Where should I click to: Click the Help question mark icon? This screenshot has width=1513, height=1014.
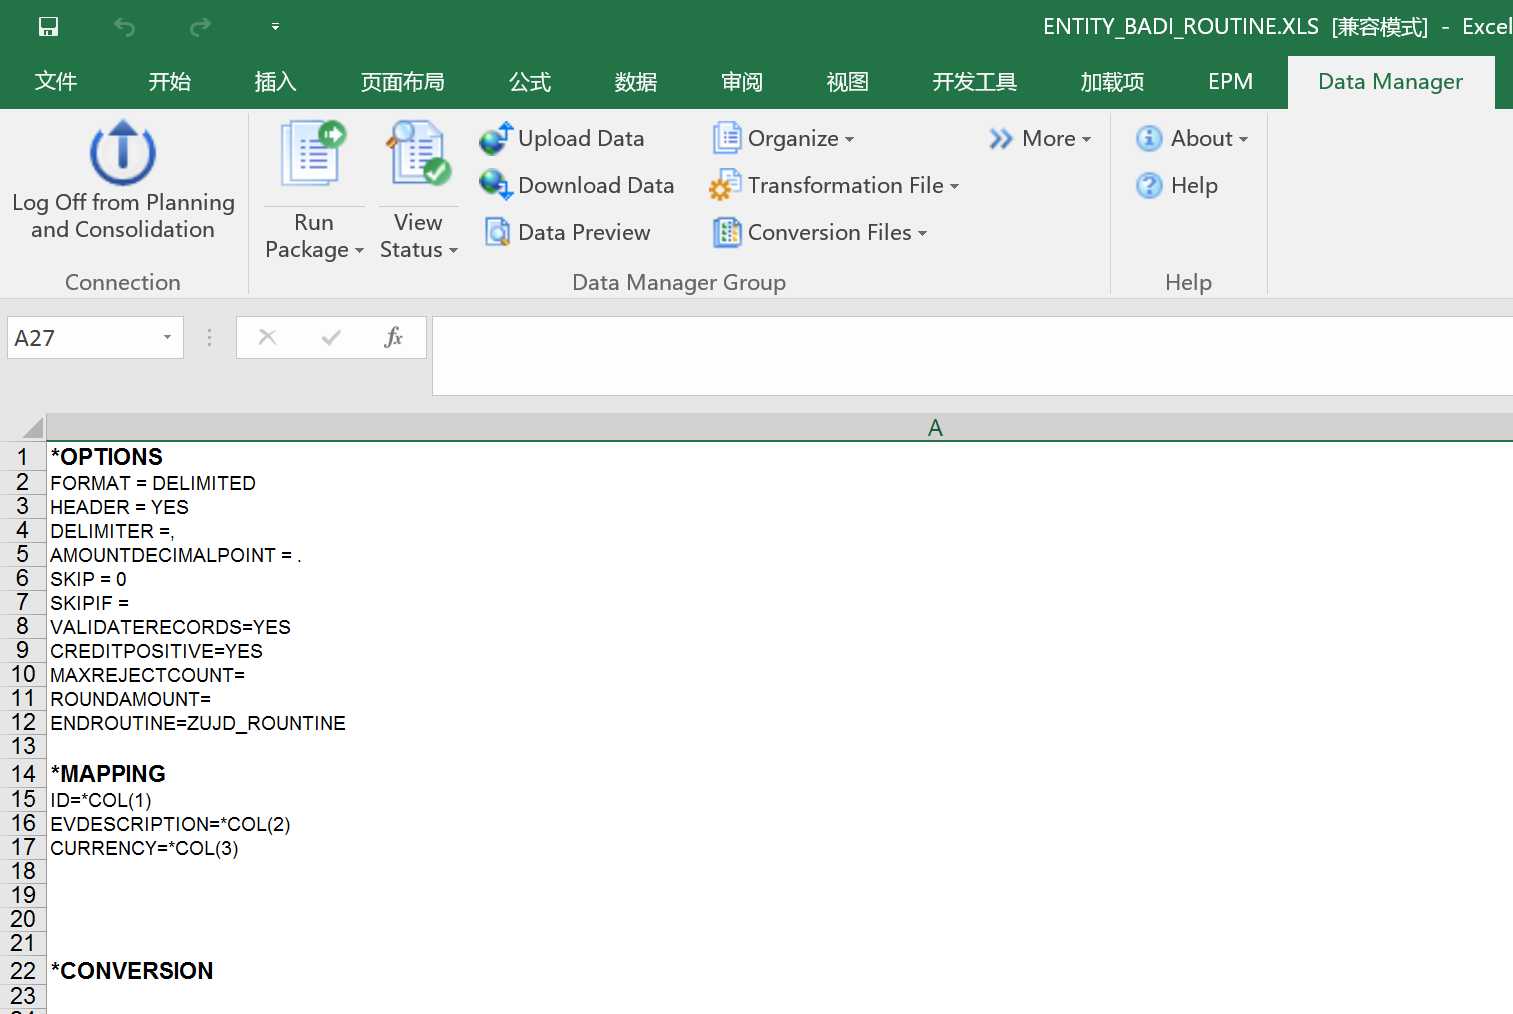pos(1149,185)
